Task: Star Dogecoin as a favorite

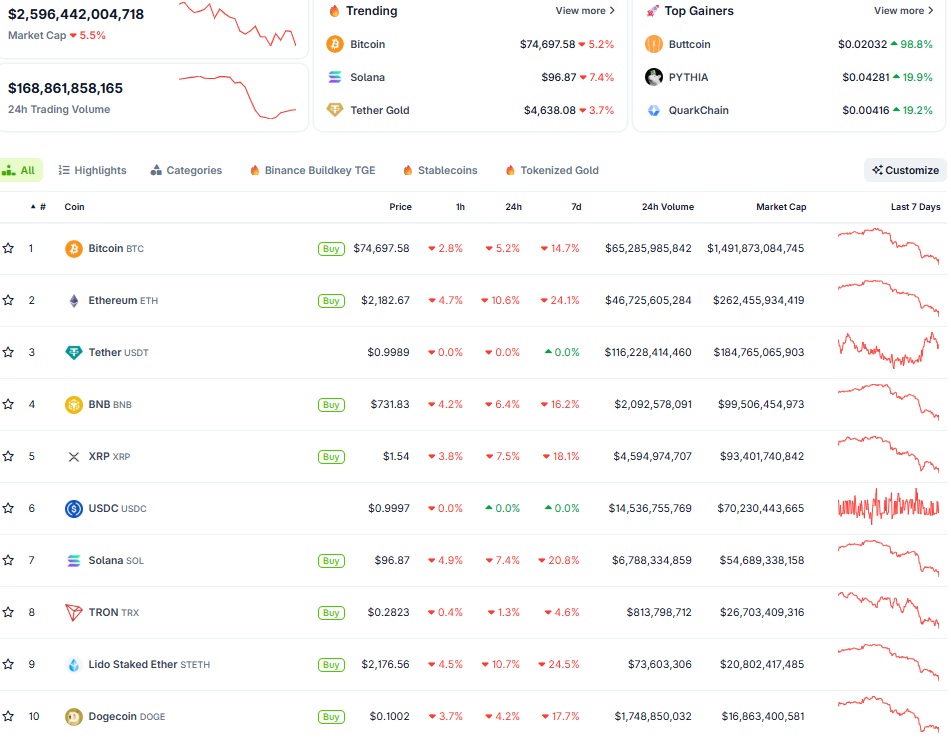Action: [x=11, y=716]
